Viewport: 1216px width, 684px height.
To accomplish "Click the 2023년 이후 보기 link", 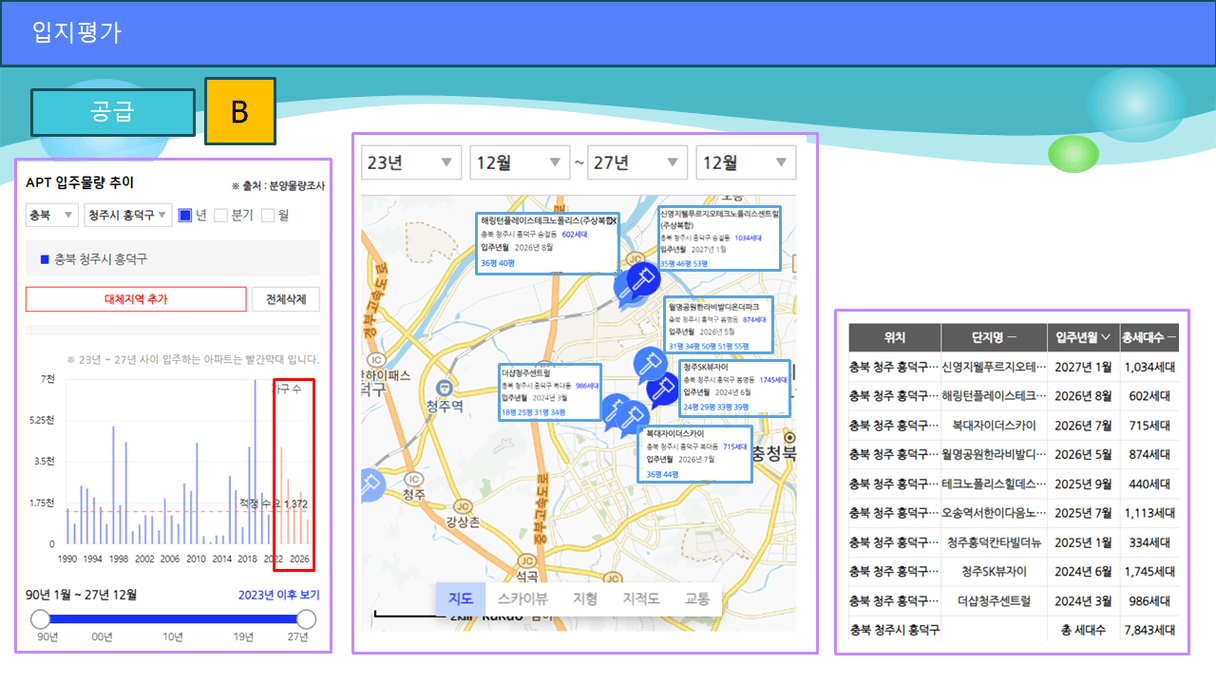I will point(279,594).
